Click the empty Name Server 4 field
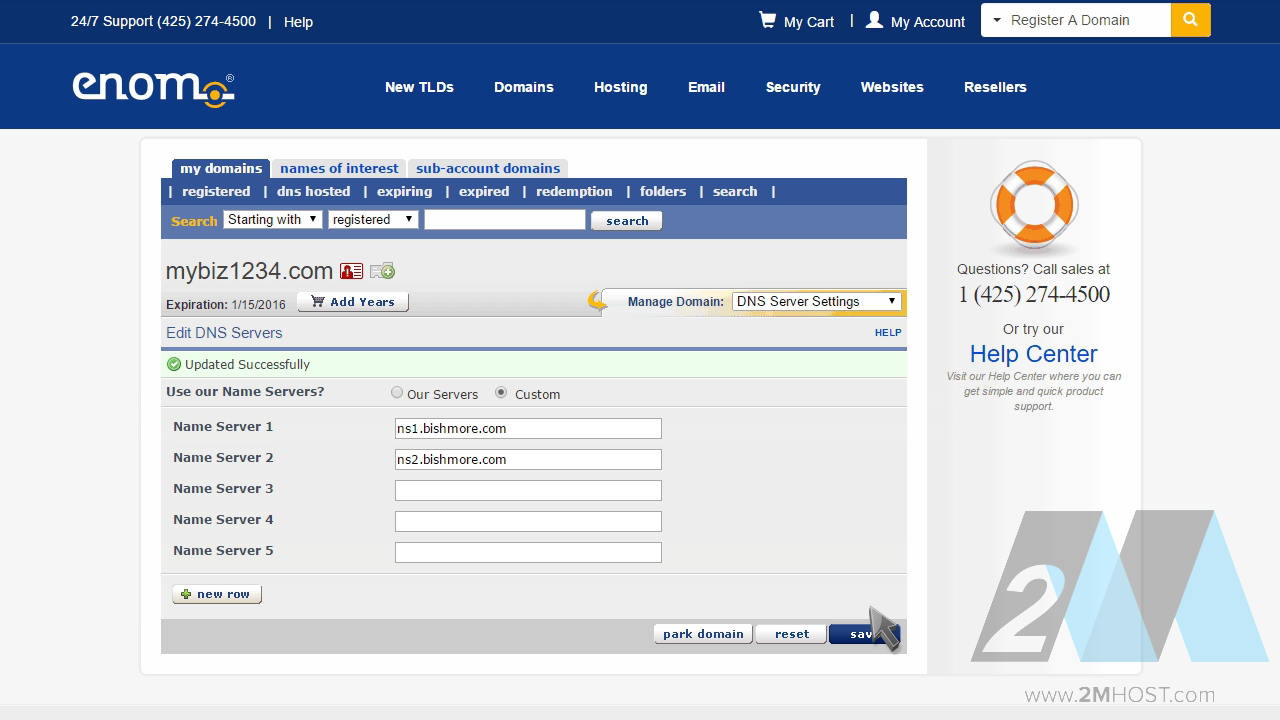The height and width of the screenshot is (720, 1280). 528,521
